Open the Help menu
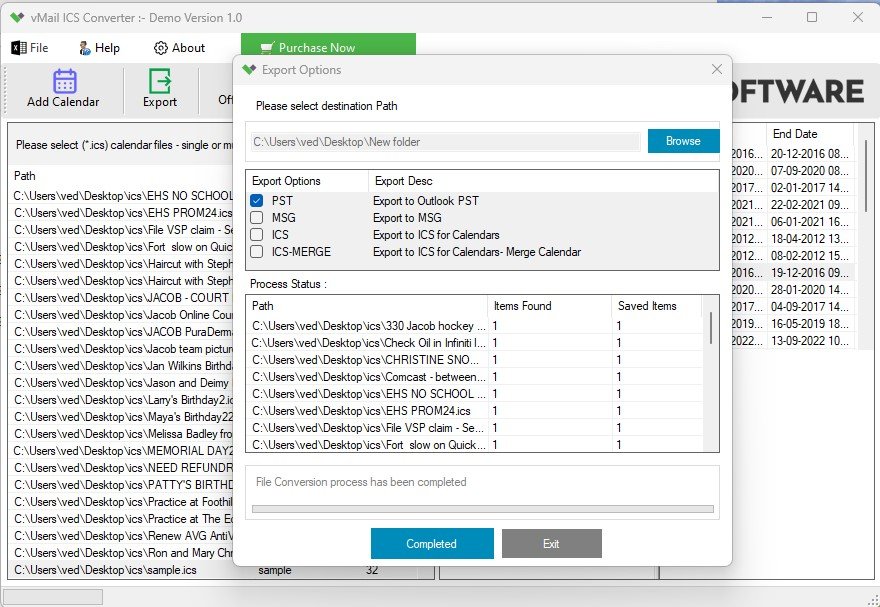This screenshot has width=880, height=607. click(x=99, y=48)
